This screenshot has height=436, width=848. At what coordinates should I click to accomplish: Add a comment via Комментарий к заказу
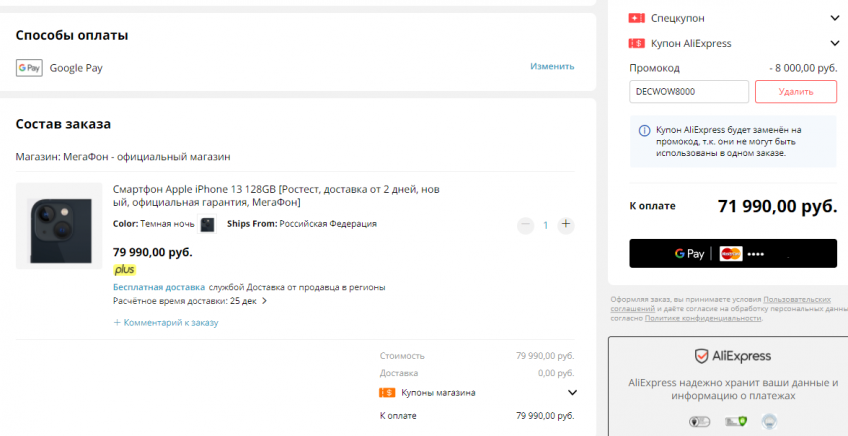pos(166,323)
